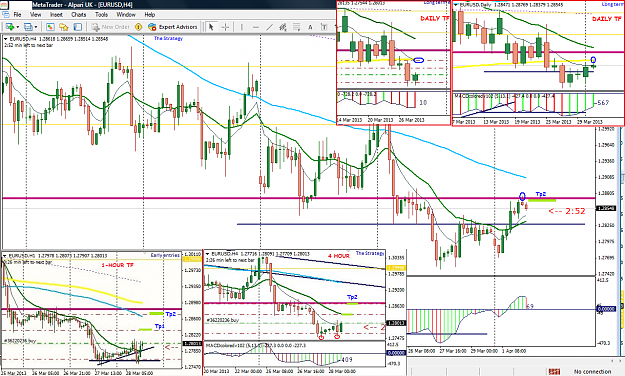Click MACD value '567' on Daily chart
Screen dimensions: 625x376
pyautogui.click(x=603, y=103)
